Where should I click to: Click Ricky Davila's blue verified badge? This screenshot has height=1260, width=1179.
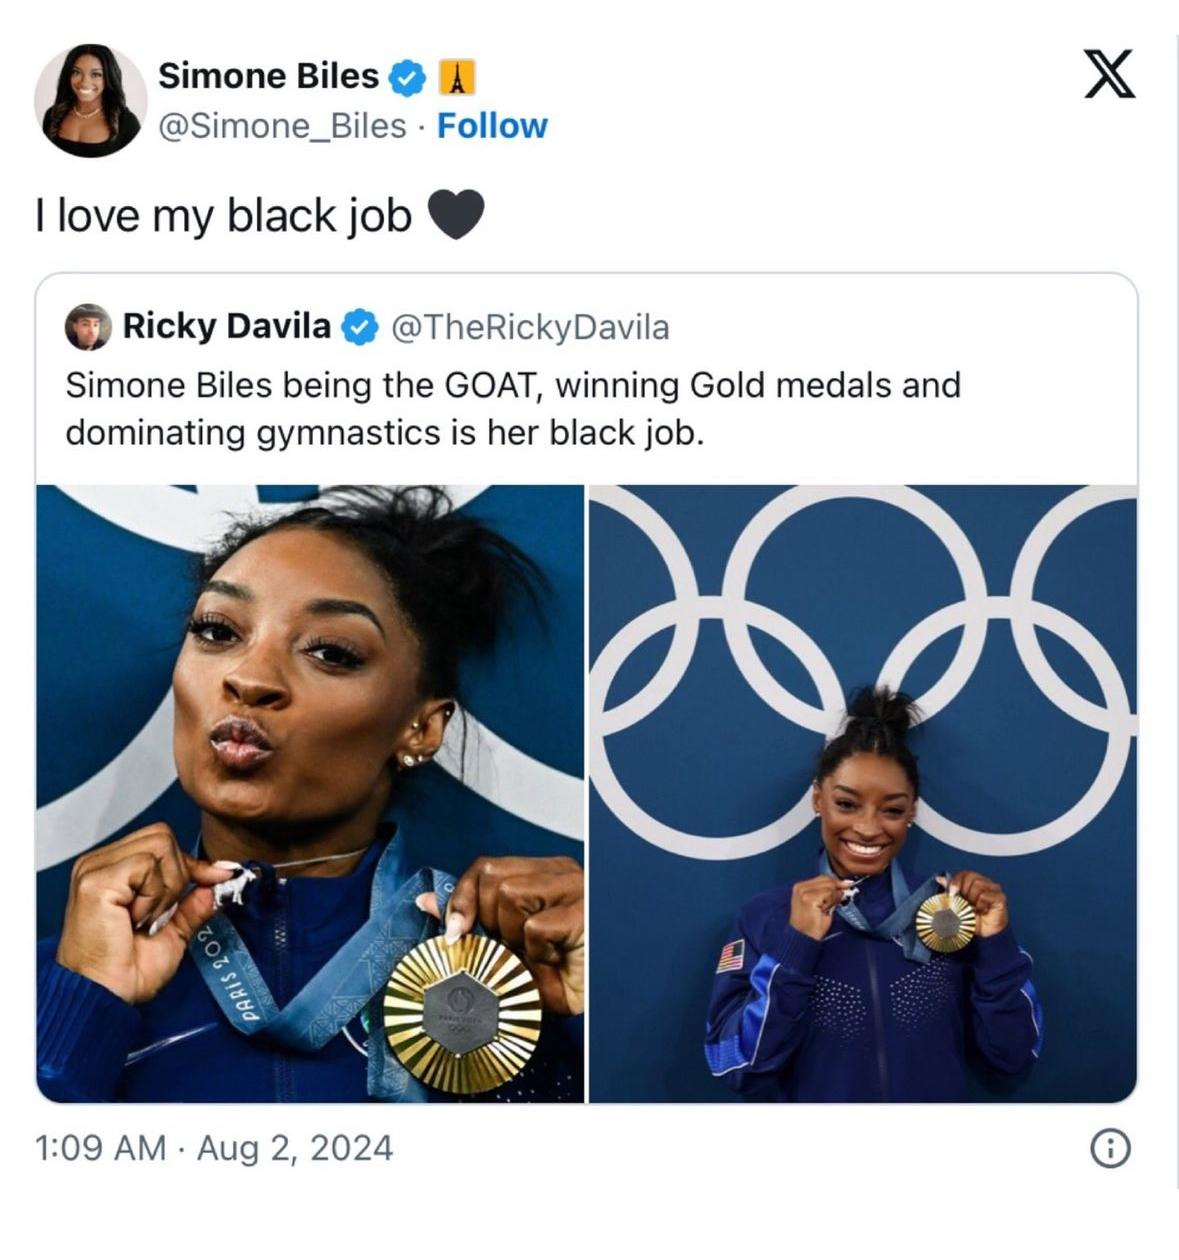click(360, 327)
